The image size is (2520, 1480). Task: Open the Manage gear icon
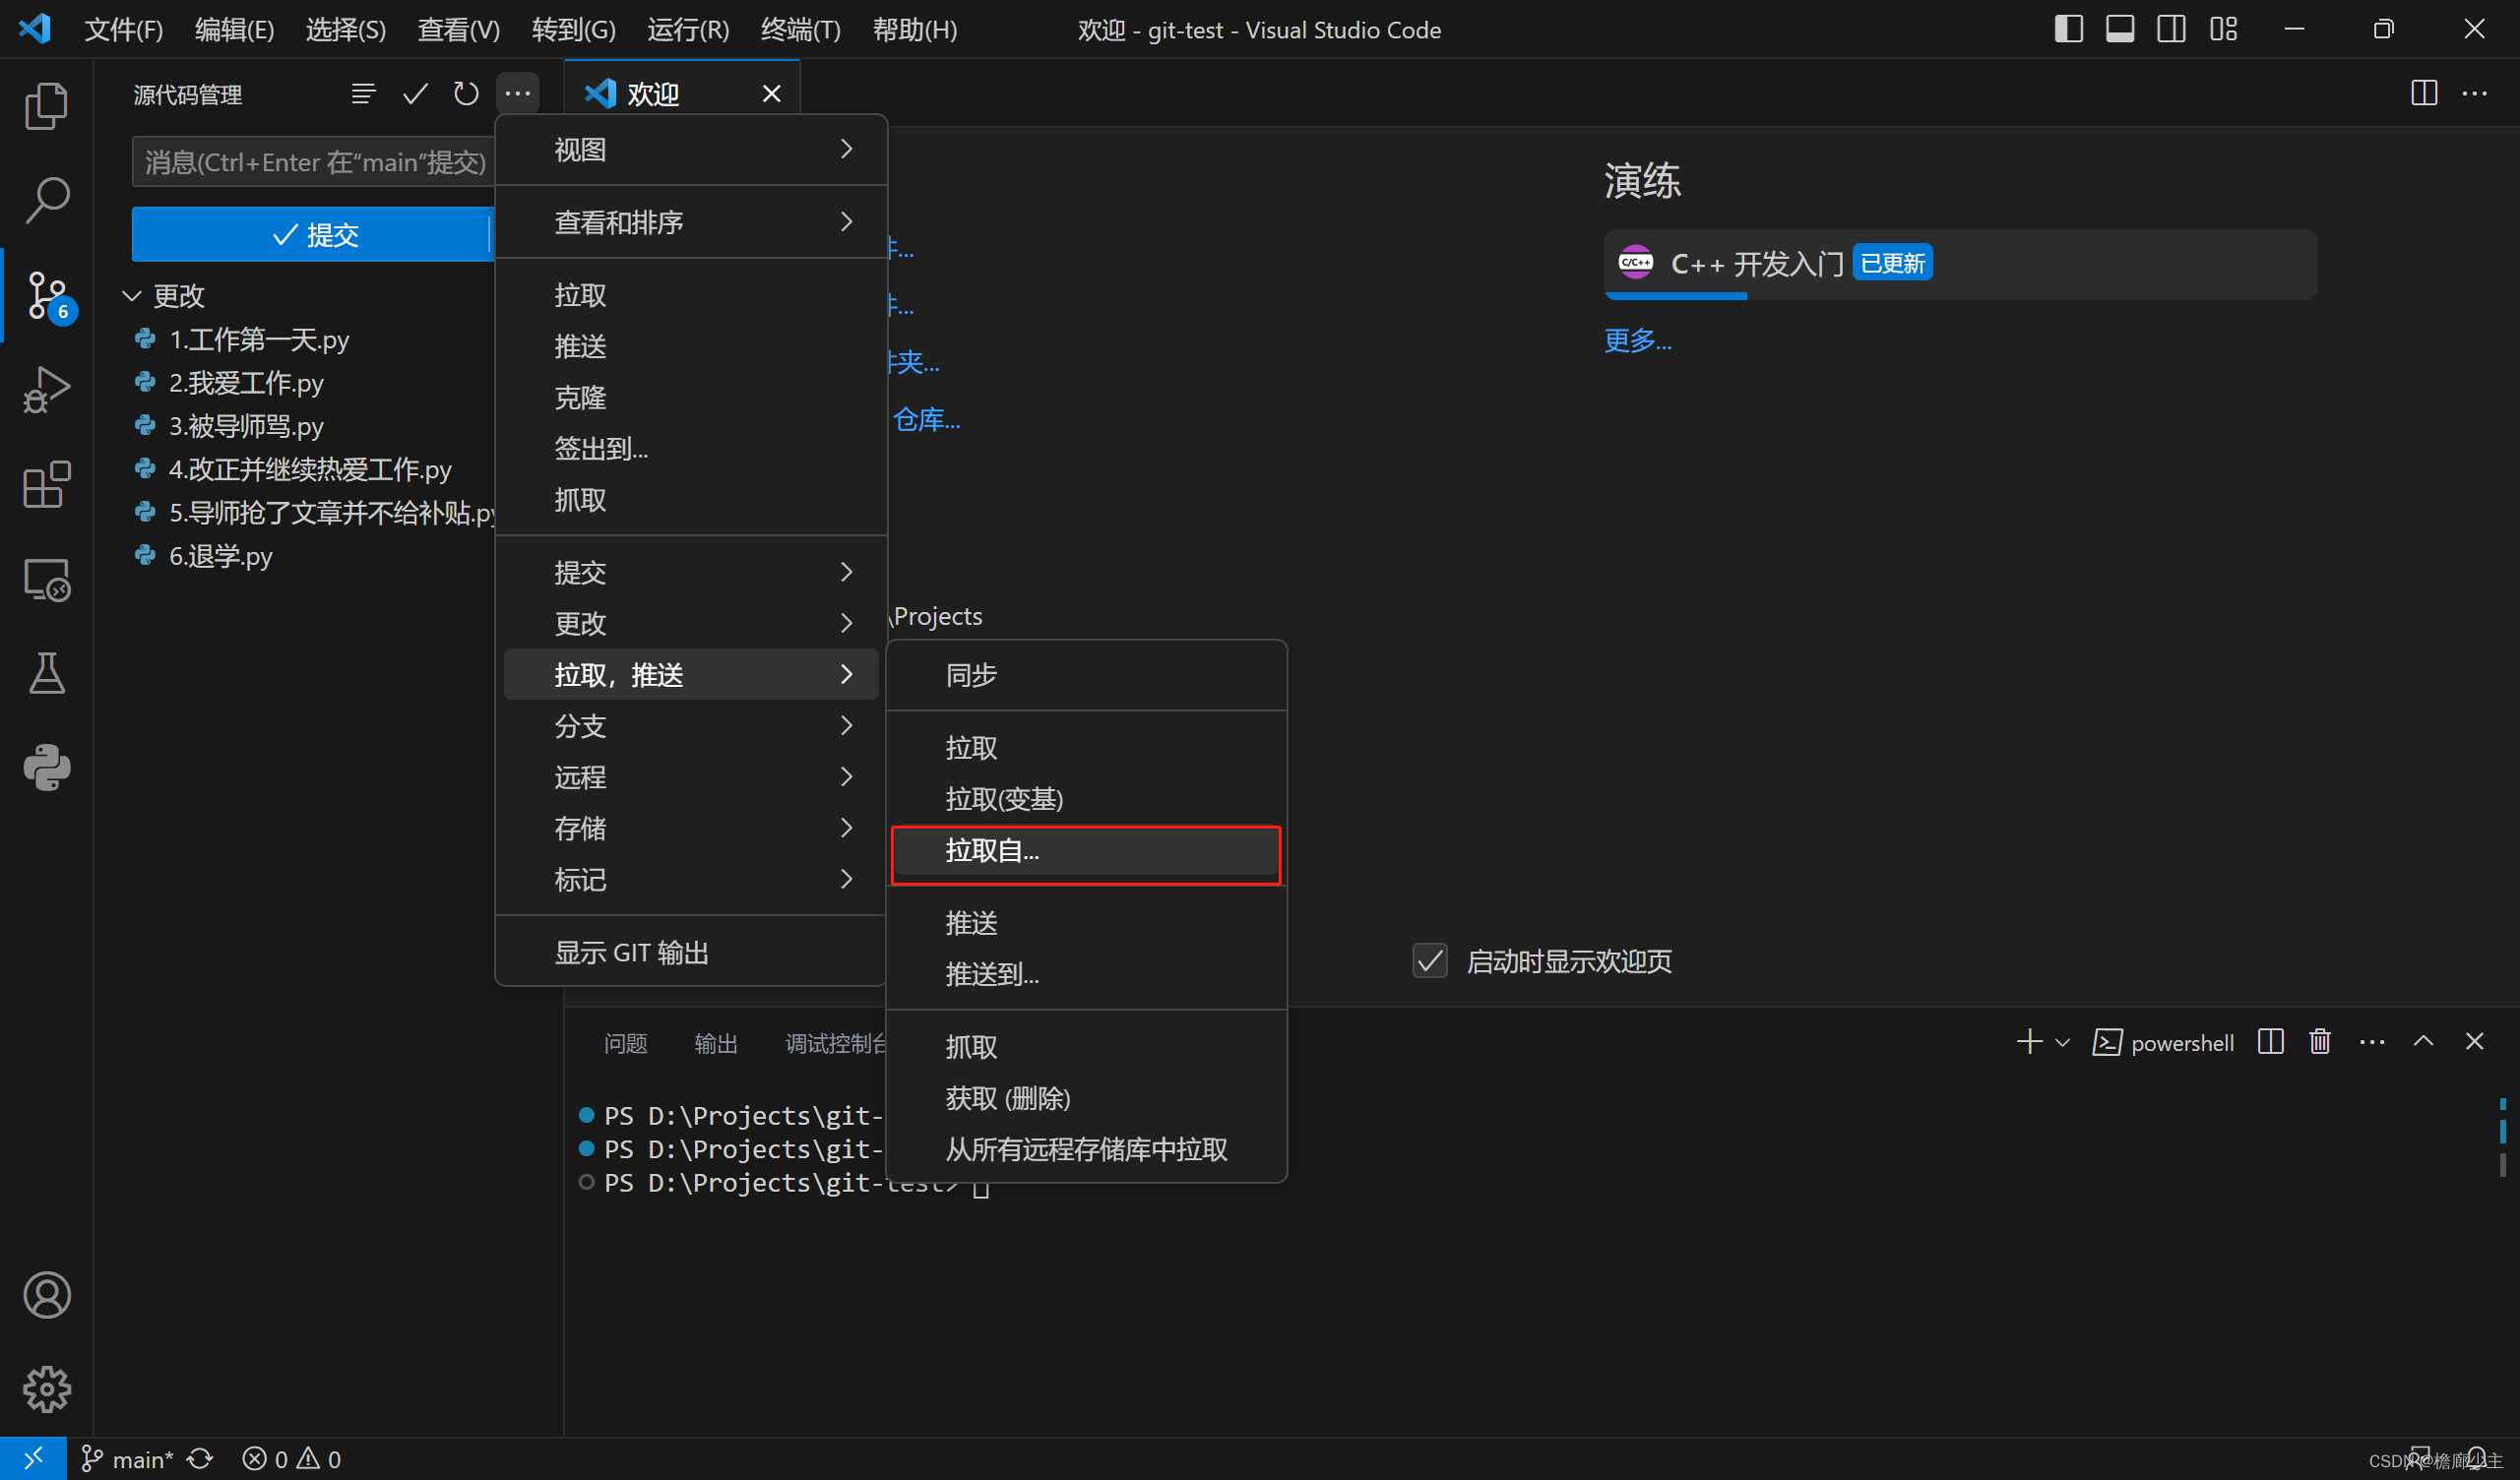(x=46, y=1389)
